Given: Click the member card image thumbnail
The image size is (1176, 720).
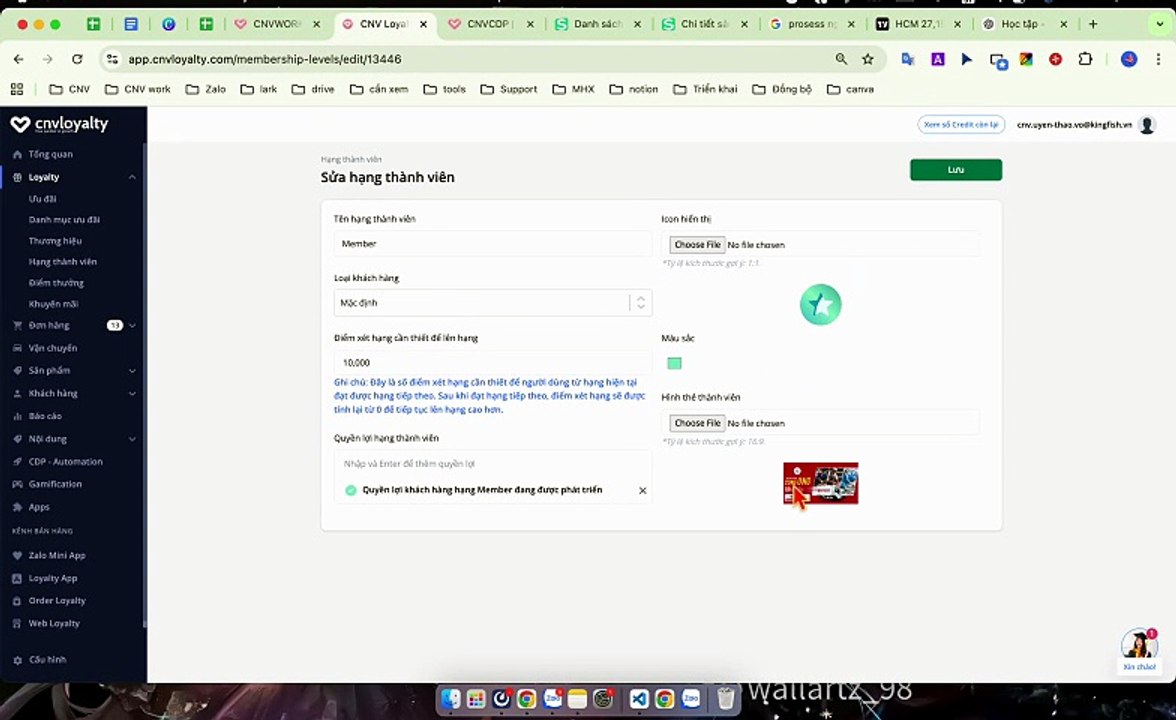Looking at the screenshot, I should click(x=820, y=483).
